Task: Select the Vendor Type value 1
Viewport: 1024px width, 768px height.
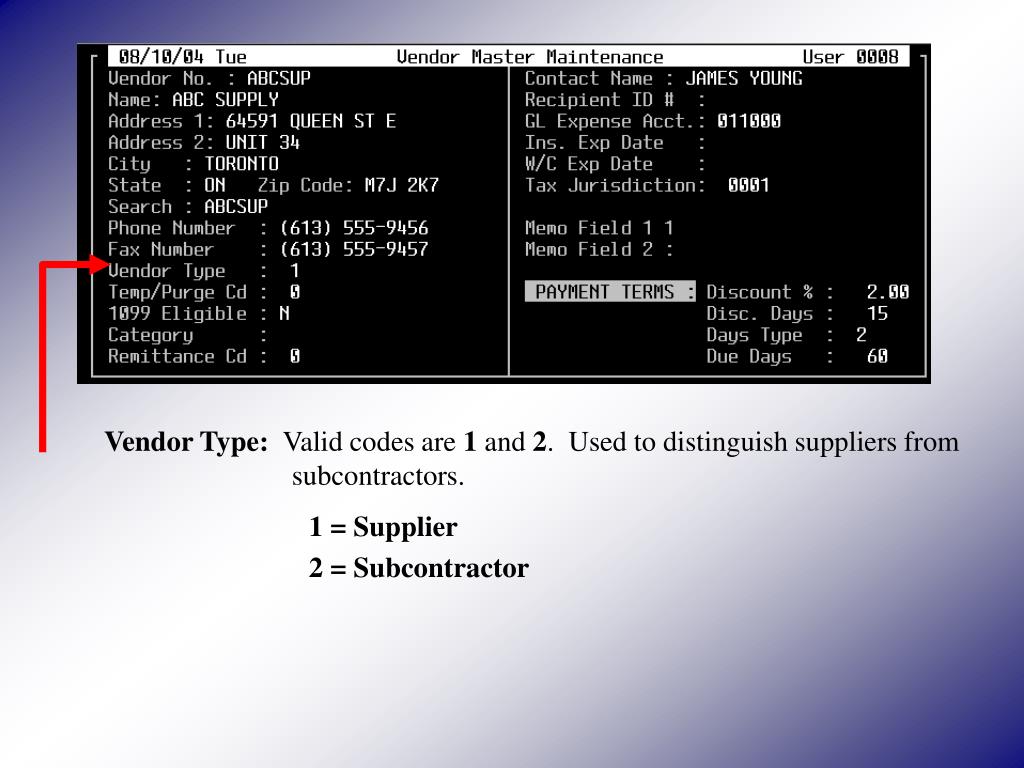Action: tap(295, 271)
